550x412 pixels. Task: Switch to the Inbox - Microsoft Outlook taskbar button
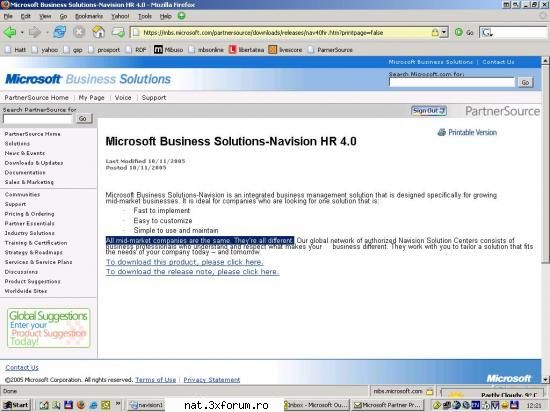pyautogui.click(x=317, y=405)
